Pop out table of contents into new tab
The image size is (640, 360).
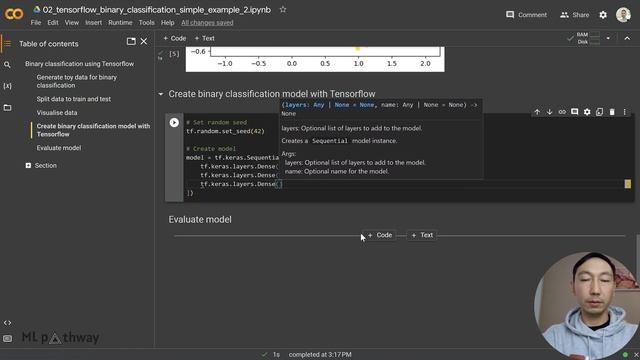tap(131, 41)
